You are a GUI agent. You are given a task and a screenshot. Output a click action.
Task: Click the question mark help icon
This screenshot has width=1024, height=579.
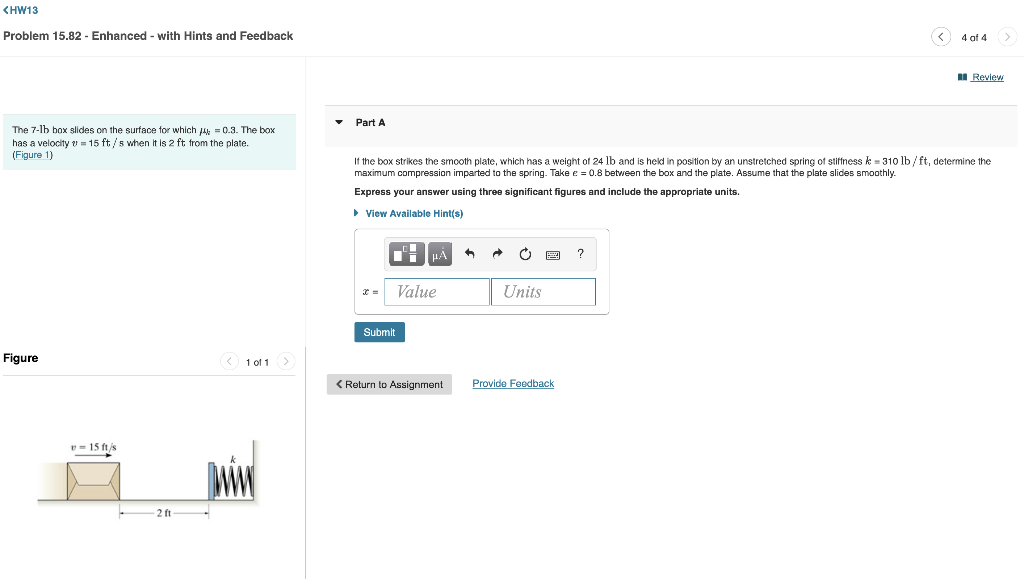pos(580,254)
